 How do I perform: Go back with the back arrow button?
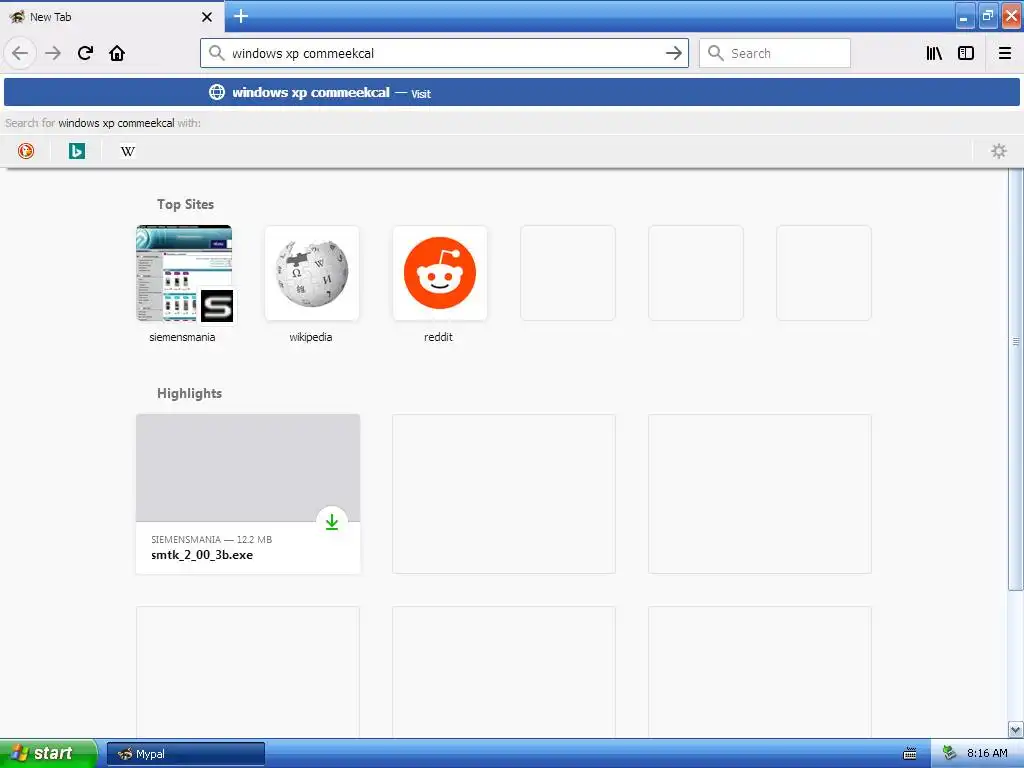click(x=20, y=53)
